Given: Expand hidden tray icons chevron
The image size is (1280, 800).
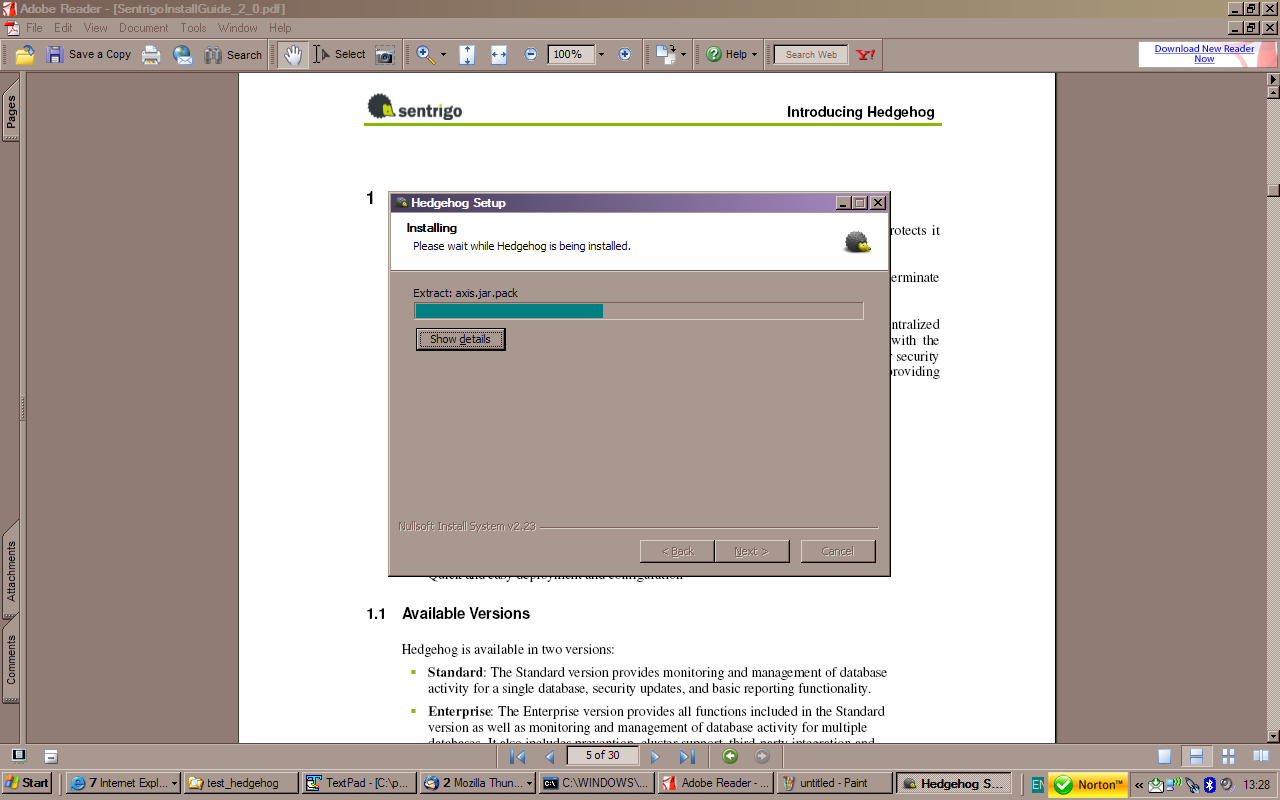Looking at the screenshot, I should point(1138,785).
